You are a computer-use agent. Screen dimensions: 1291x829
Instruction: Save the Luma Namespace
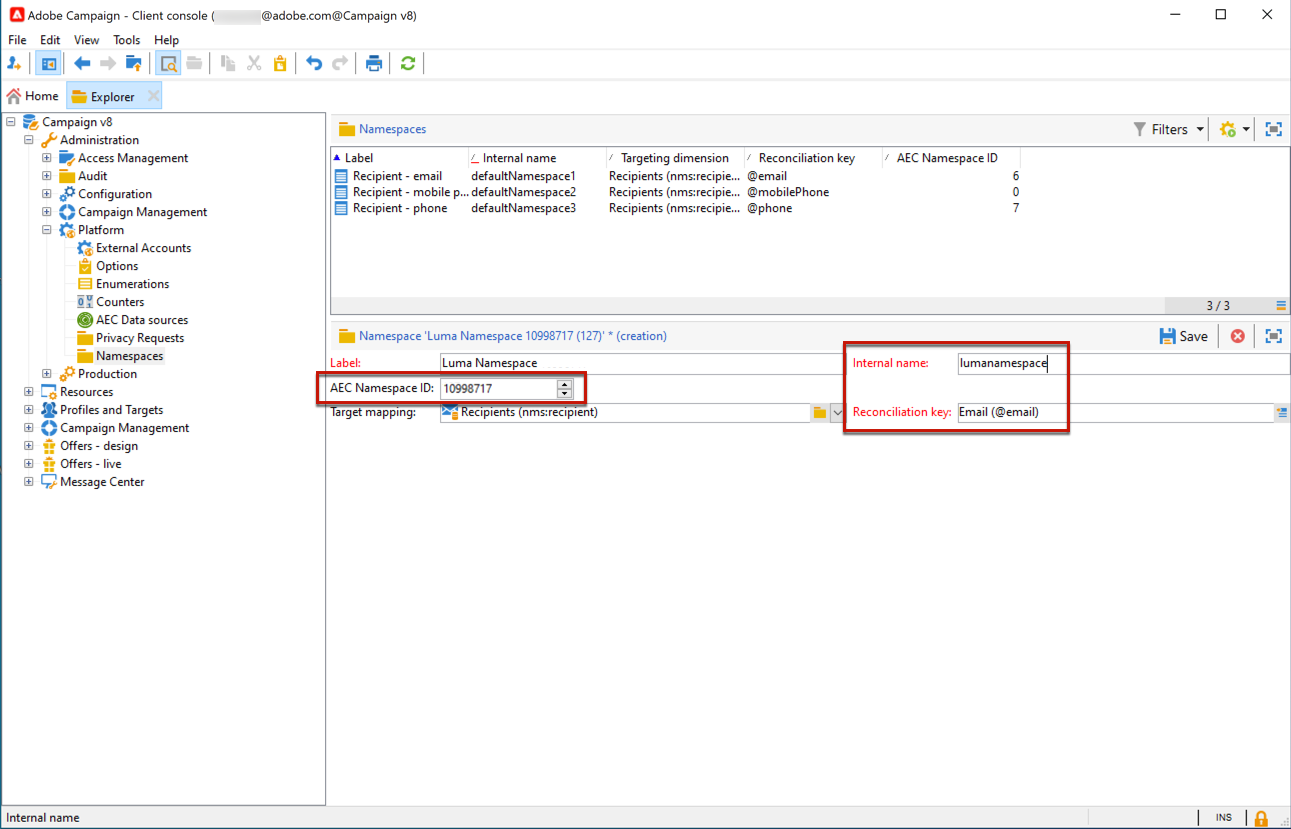pos(1183,336)
